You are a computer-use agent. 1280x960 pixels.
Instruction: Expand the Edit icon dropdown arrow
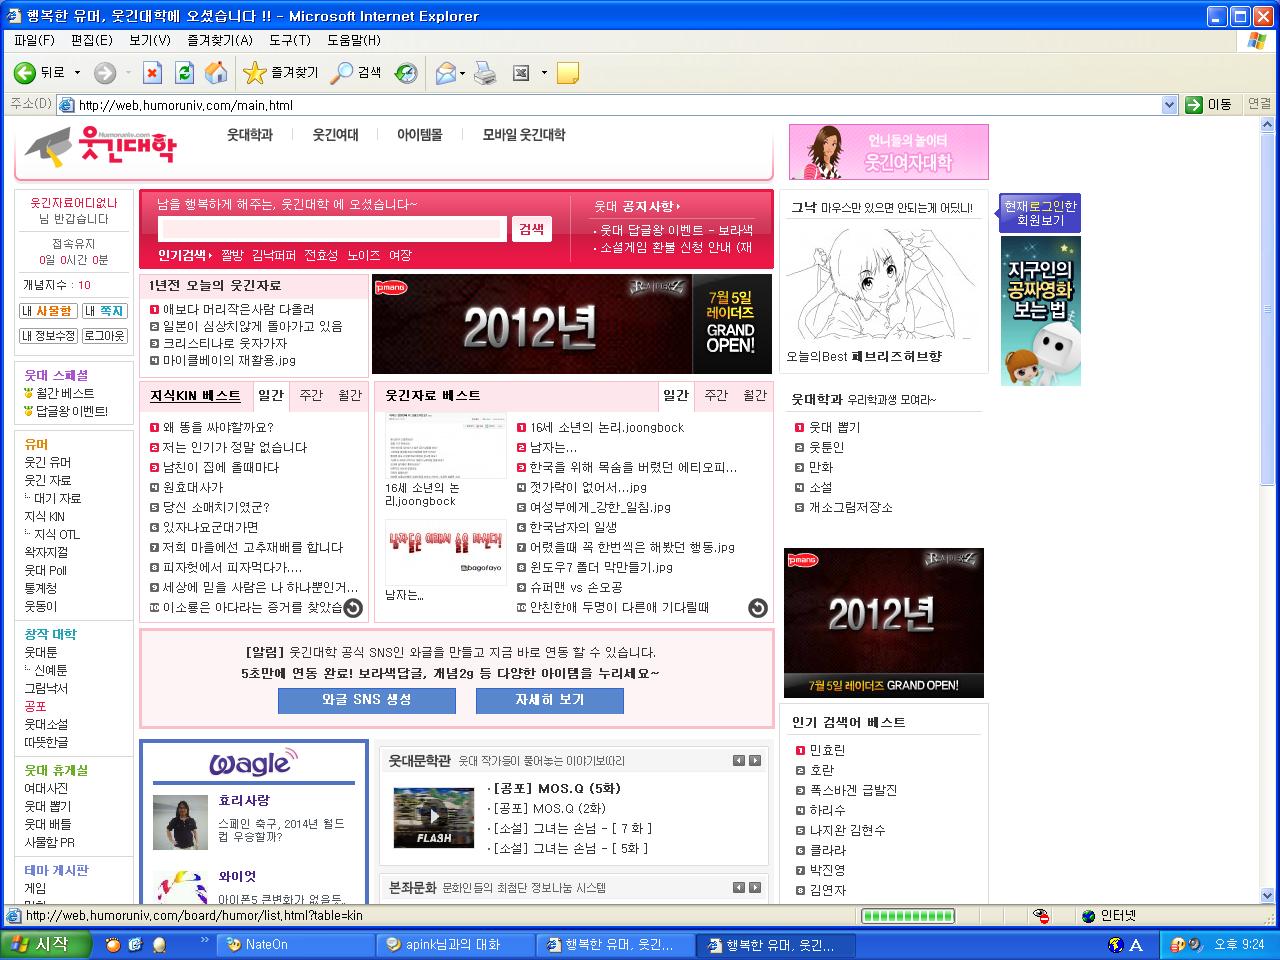click(544, 73)
